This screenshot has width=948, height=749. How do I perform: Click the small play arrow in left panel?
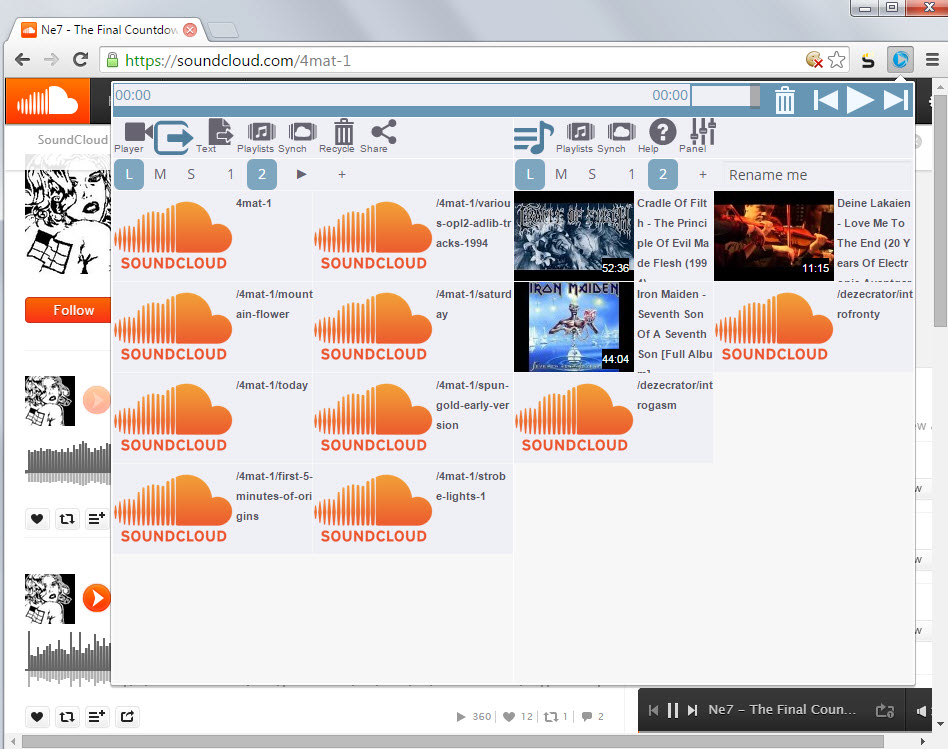(x=302, y=175)
